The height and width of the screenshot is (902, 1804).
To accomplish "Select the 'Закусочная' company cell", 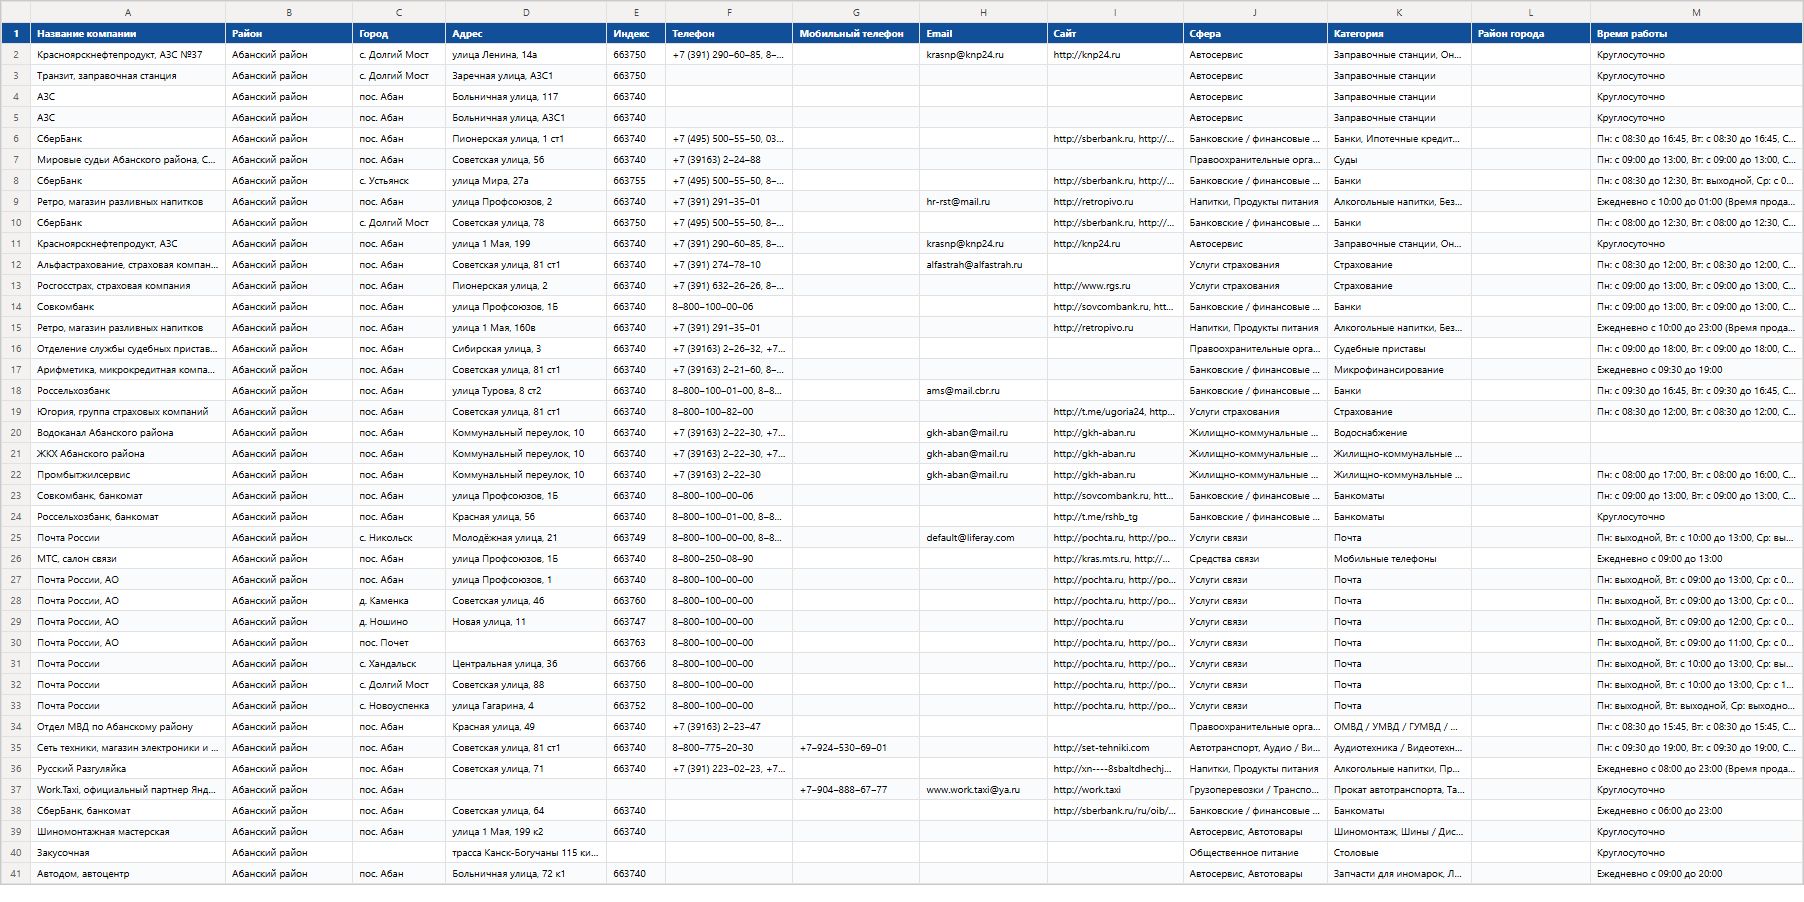I will click(128, 853).
